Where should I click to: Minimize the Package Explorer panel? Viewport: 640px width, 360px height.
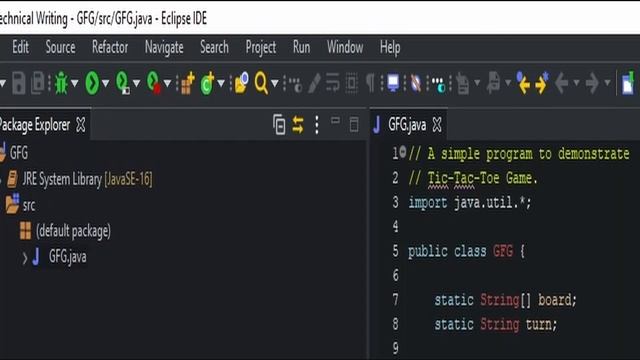pos(336,120)
